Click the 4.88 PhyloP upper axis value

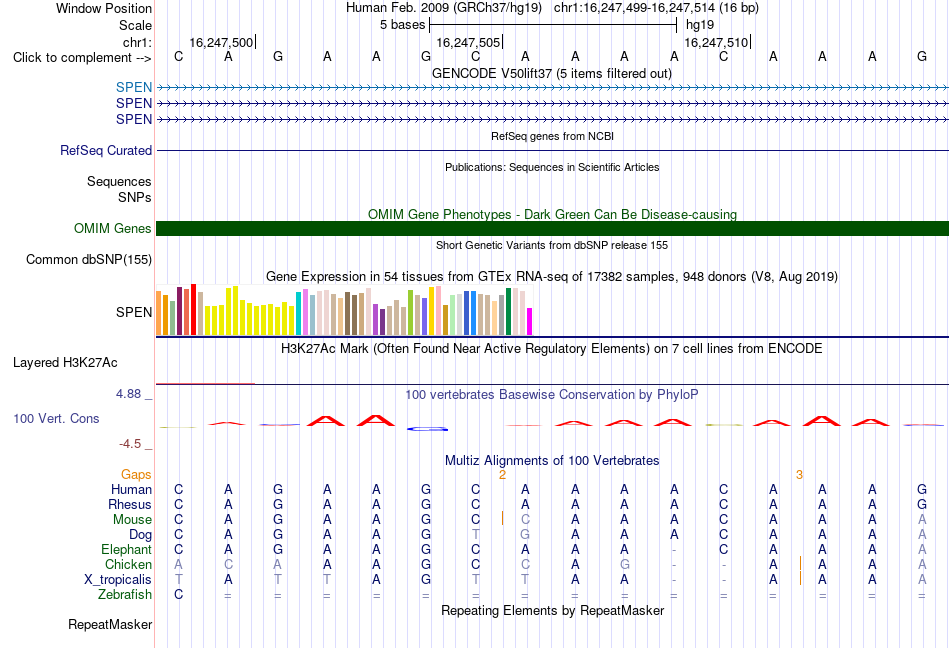(x=128, y=394)
